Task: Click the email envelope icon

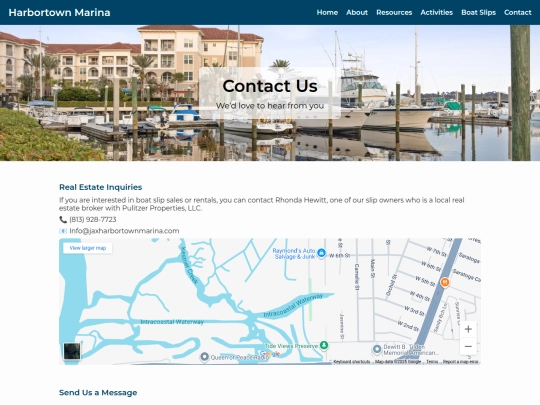Action: pos(63,231)
